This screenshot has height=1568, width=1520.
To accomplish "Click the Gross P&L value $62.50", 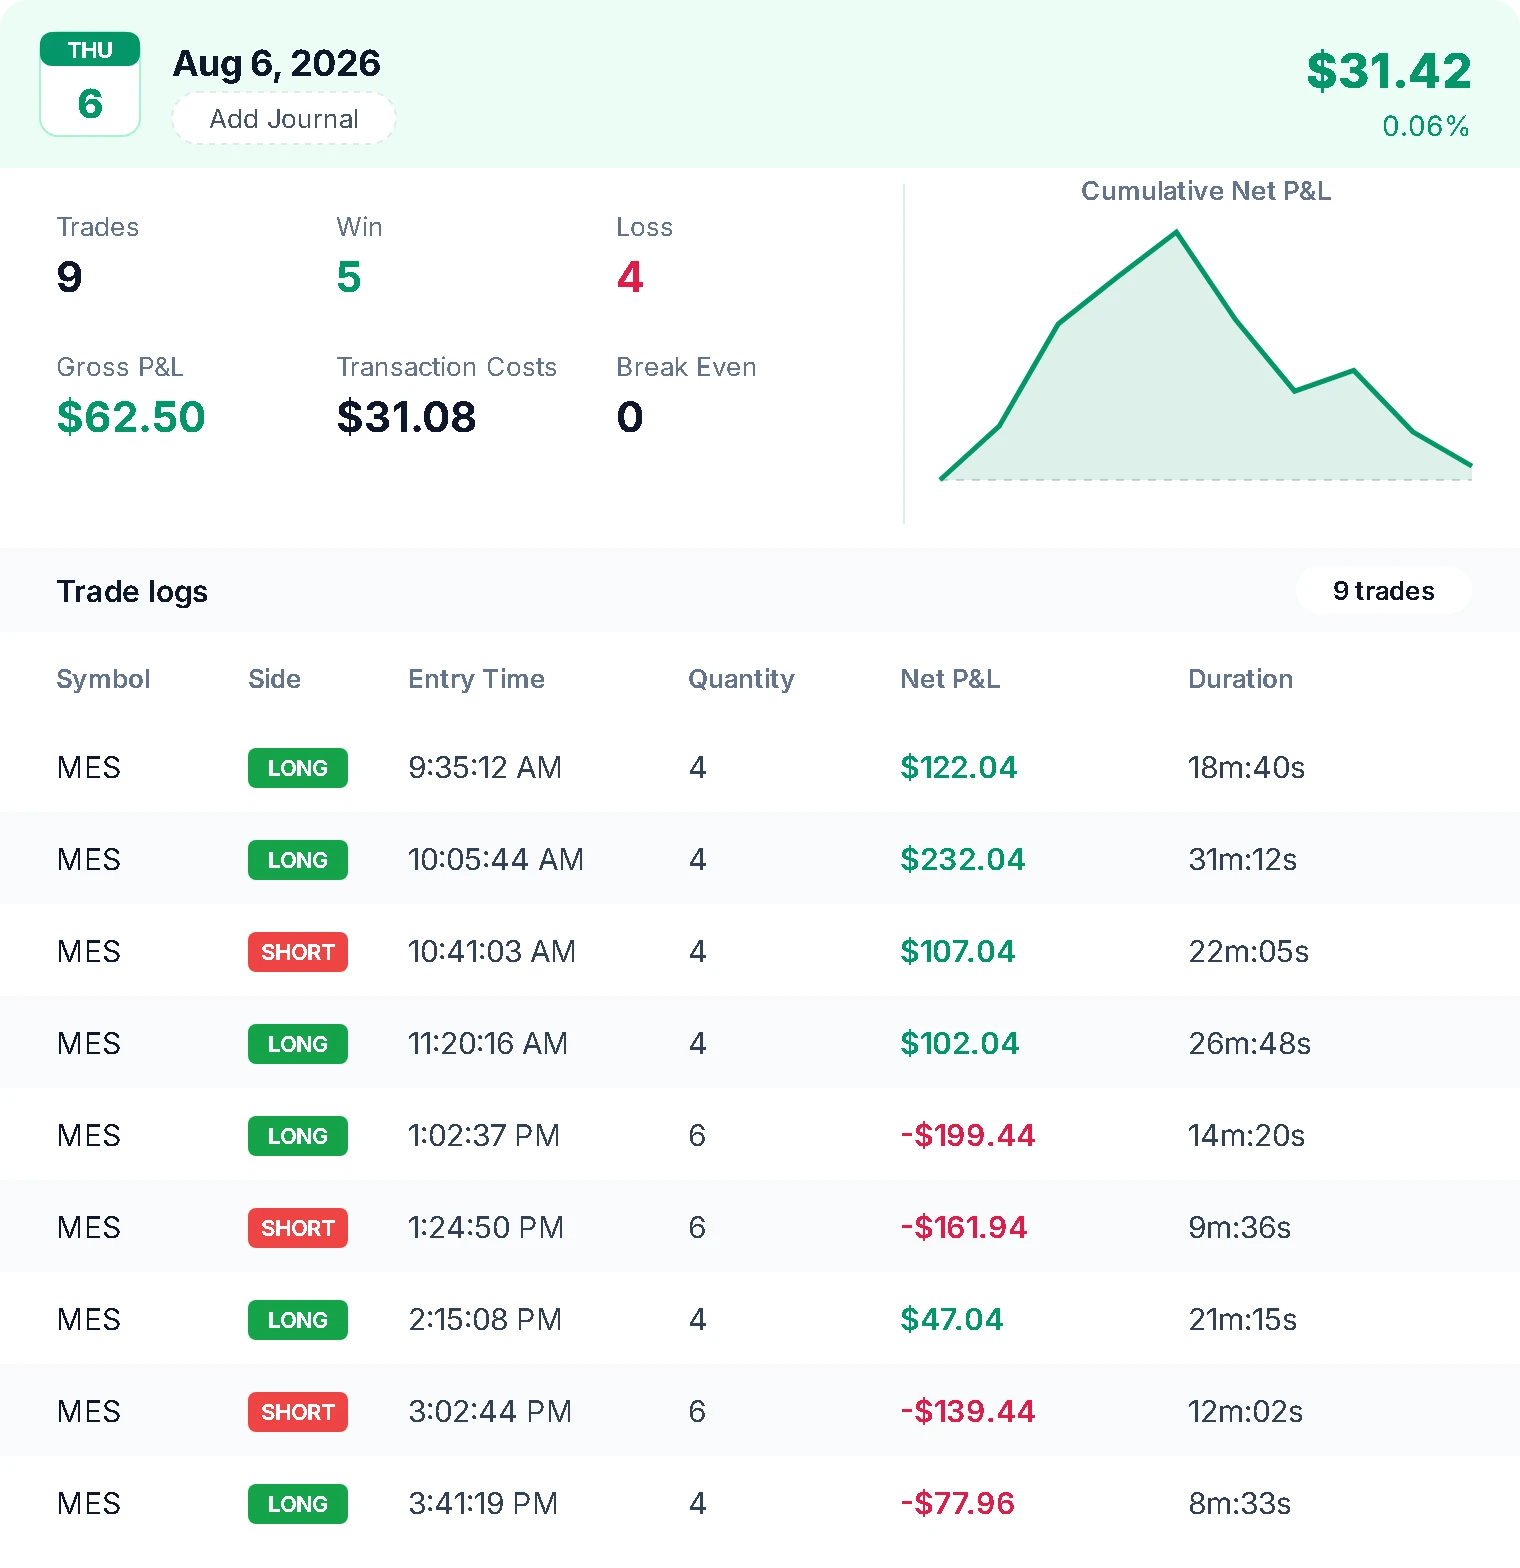I will (131, 416).
